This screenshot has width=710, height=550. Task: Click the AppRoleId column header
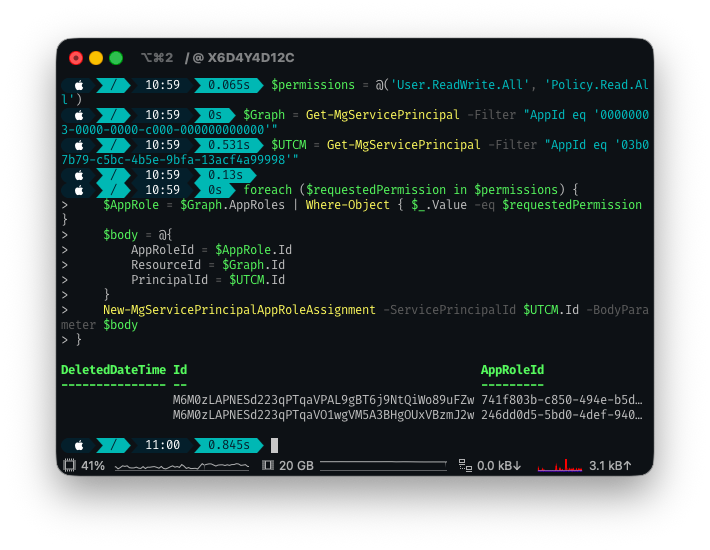pos(512,370)
